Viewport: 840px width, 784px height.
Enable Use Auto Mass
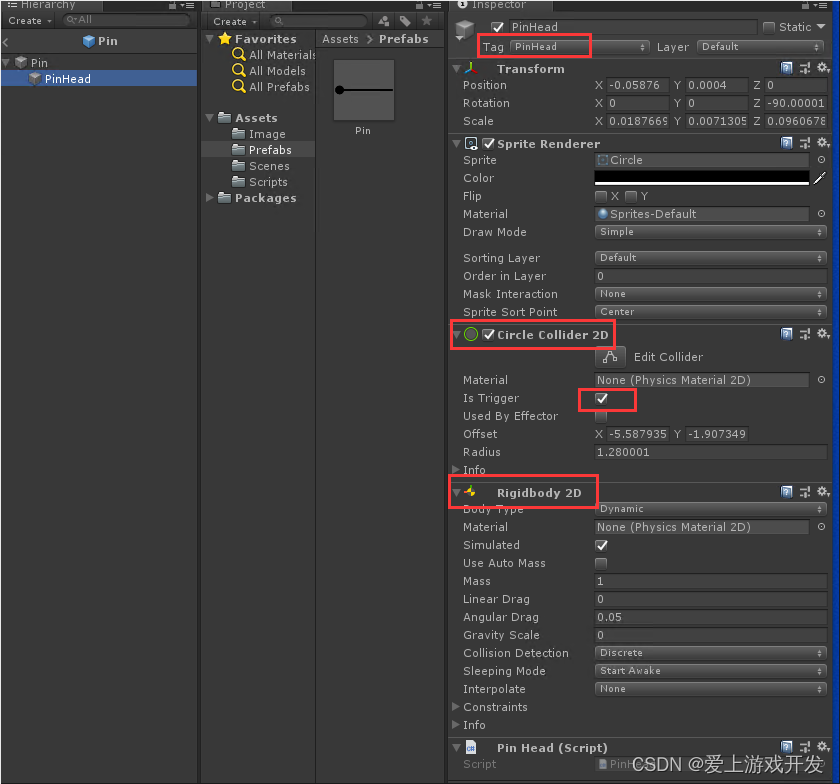(x=601, y=564)
